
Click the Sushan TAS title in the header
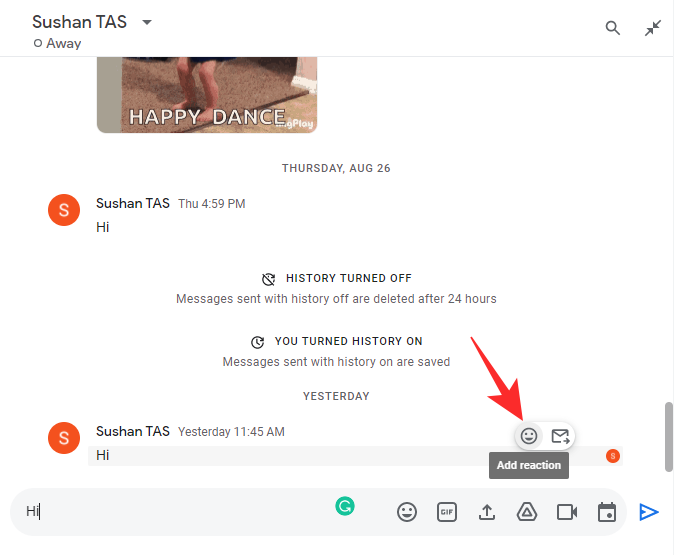pos(79,22)
